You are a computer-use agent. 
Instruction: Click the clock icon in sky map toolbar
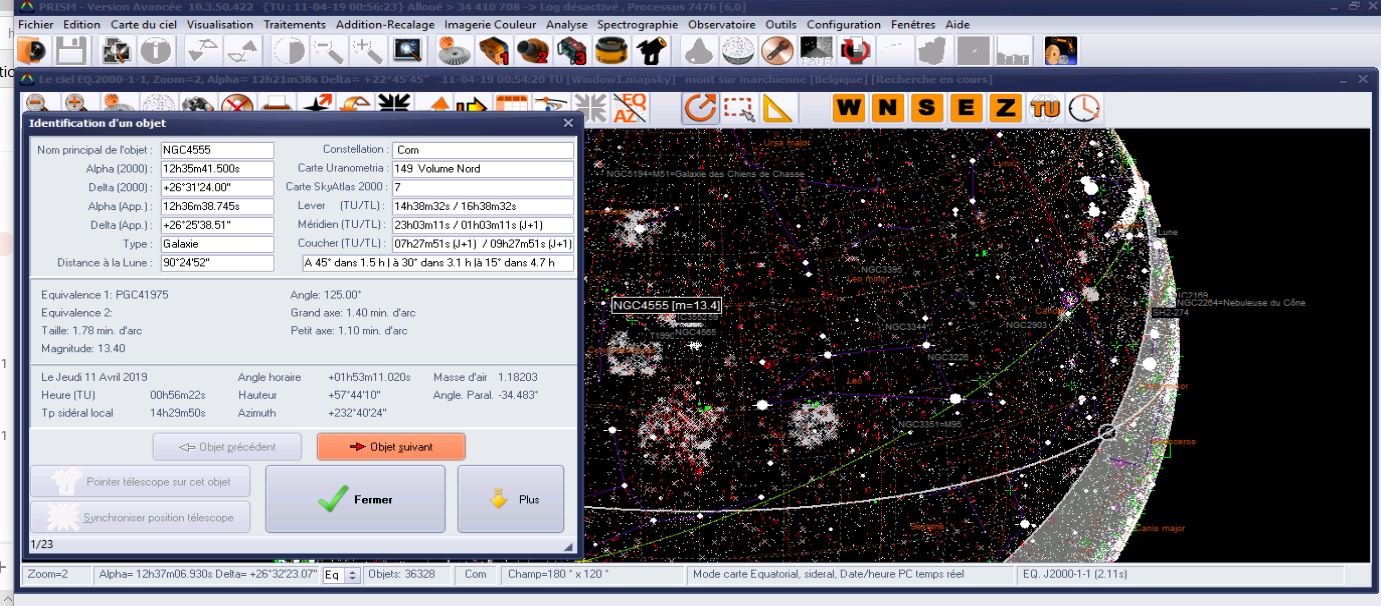(1084, 108)
